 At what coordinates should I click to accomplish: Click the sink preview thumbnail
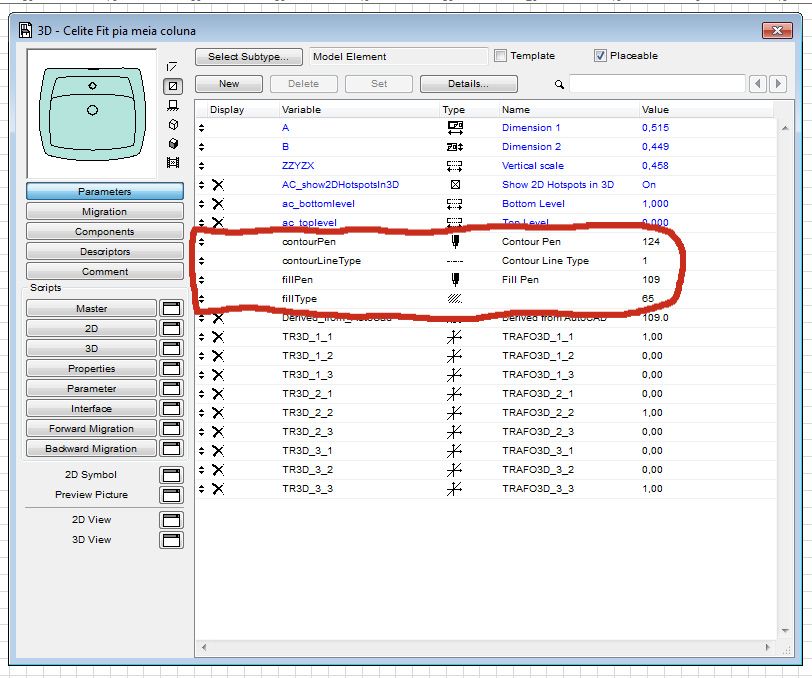coord(92,114)
